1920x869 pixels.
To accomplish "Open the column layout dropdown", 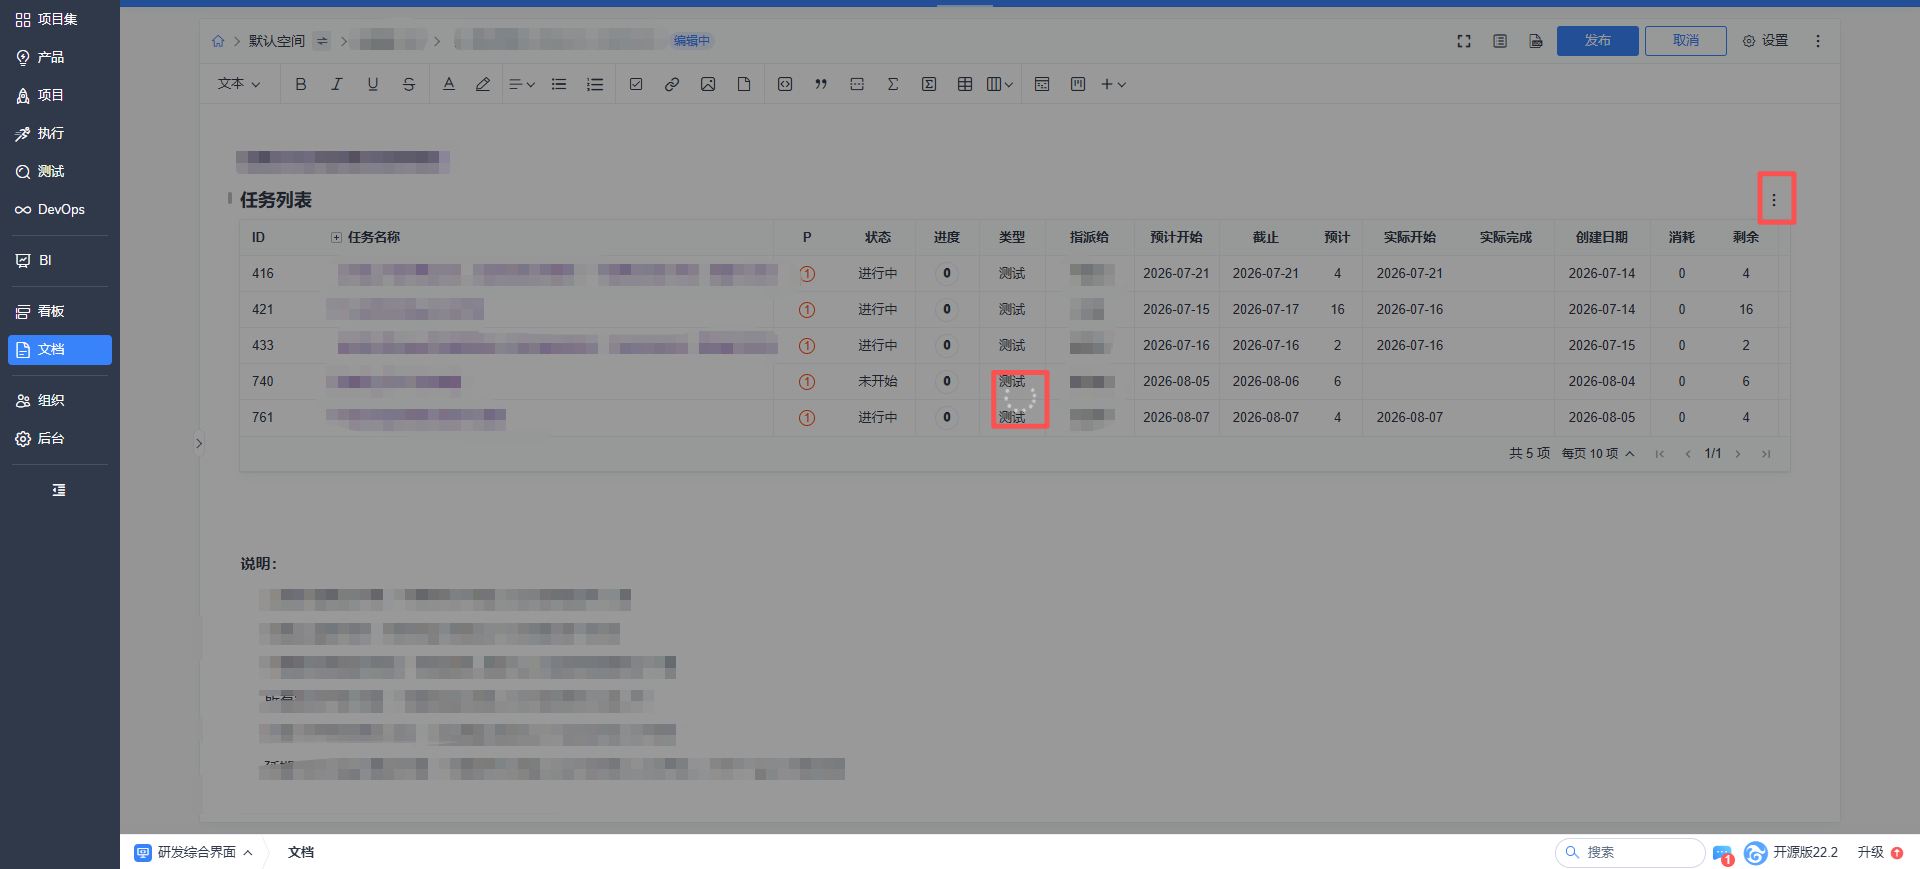I will click(x=1000, y=84).
